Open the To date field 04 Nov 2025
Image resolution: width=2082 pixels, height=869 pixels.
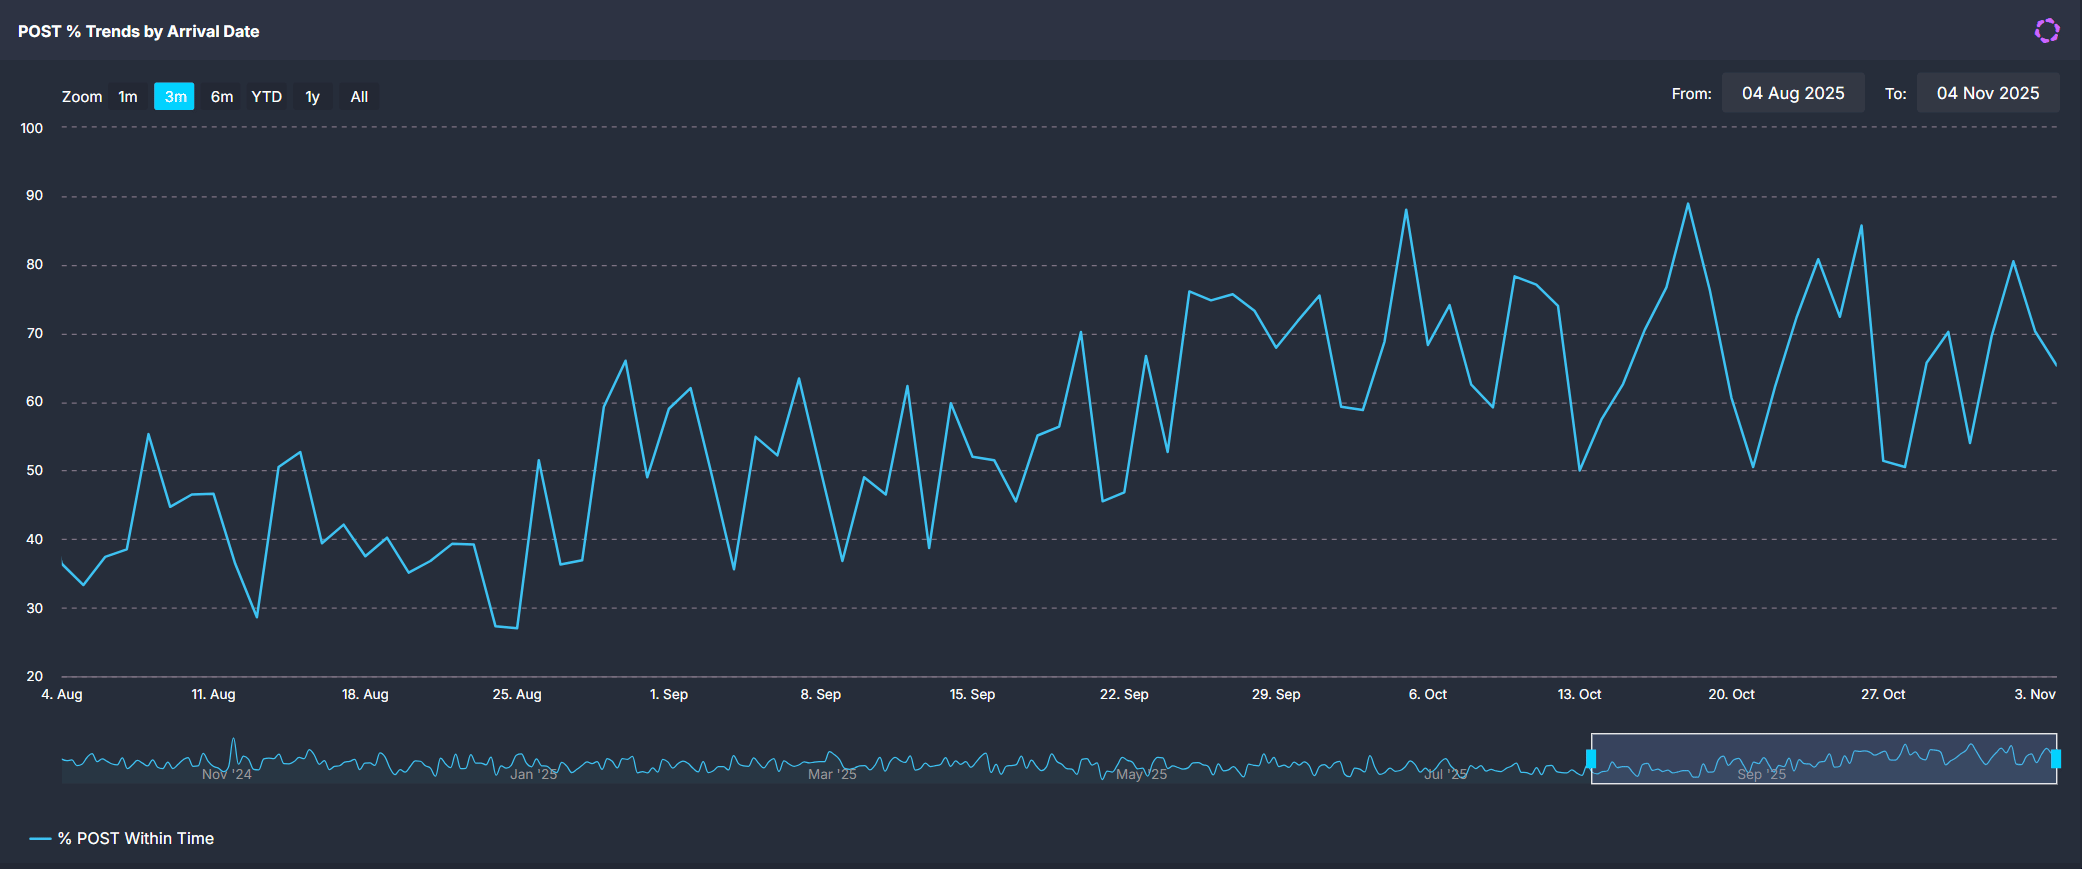pos(1987,93)
